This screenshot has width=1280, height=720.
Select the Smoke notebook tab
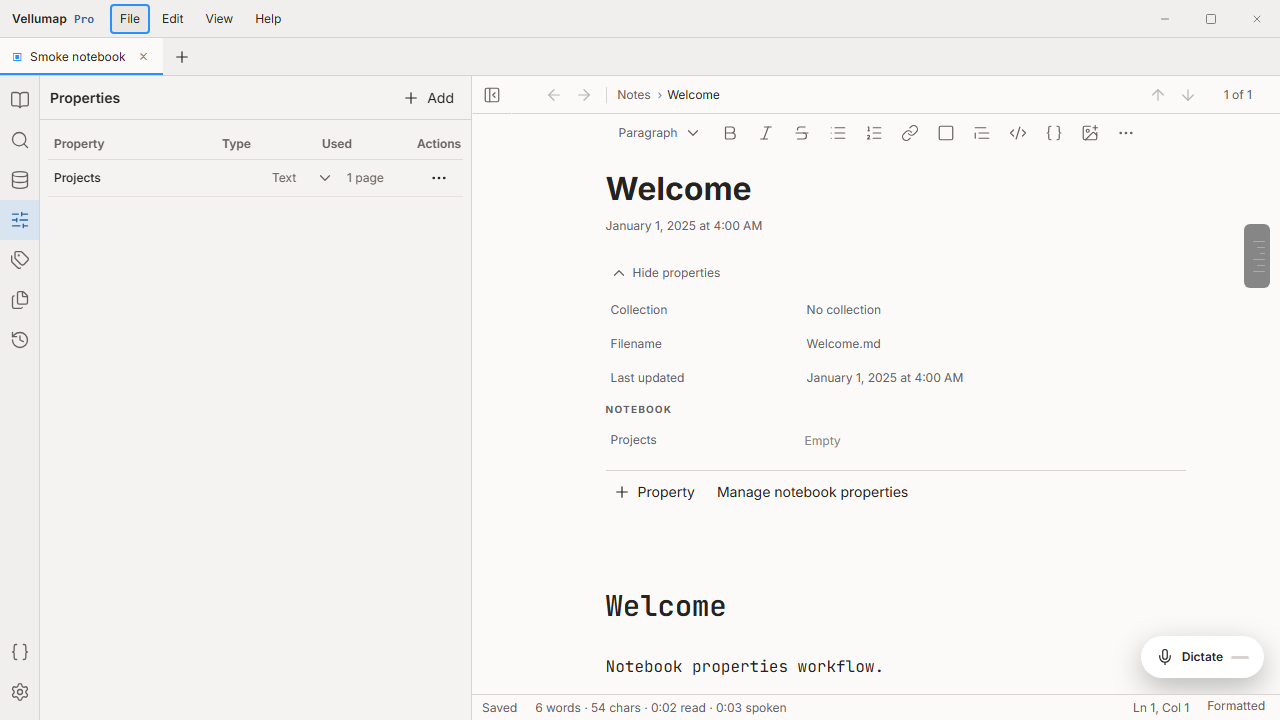(80, 57)
